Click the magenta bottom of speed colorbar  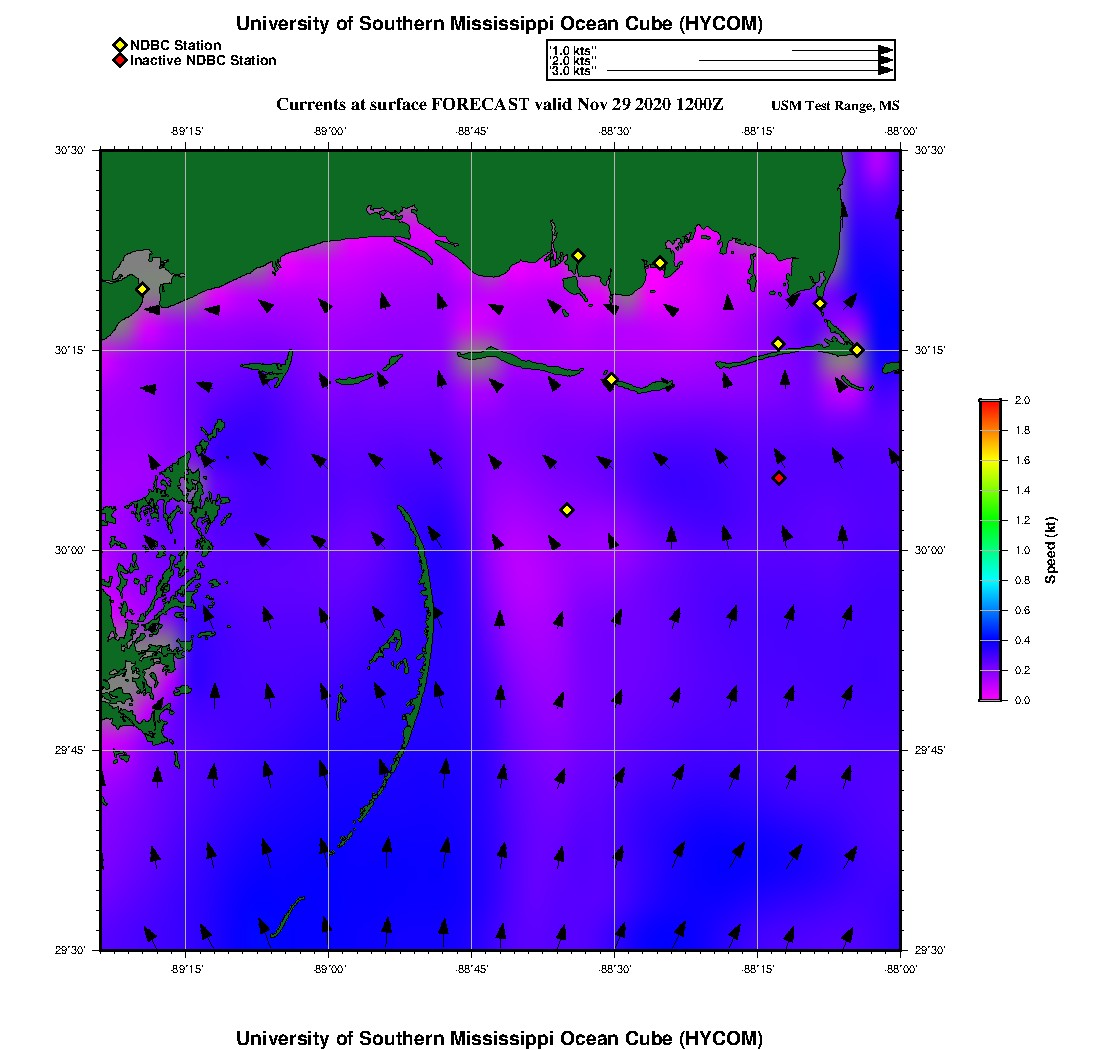991,694
